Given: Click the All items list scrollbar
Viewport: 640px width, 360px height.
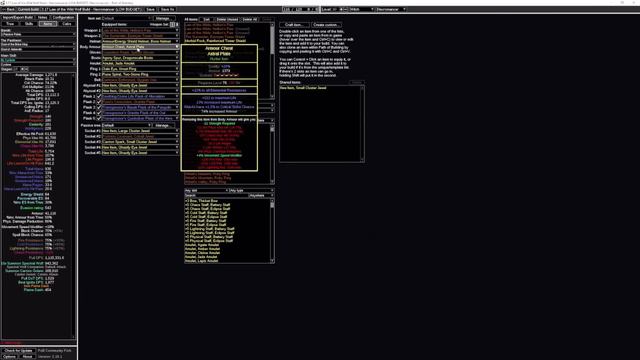Looking at the screenshot, I should (273, 60).
